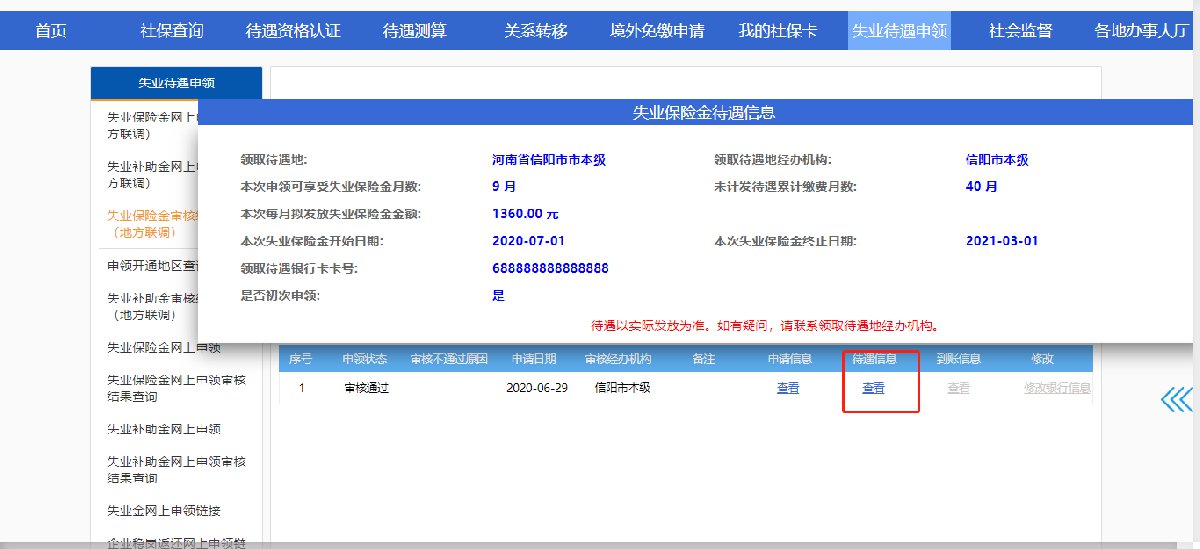Open 失业金网上申领链接 sidebar entry
Screen dimensions: 1200x549
[x=163, y=511]
